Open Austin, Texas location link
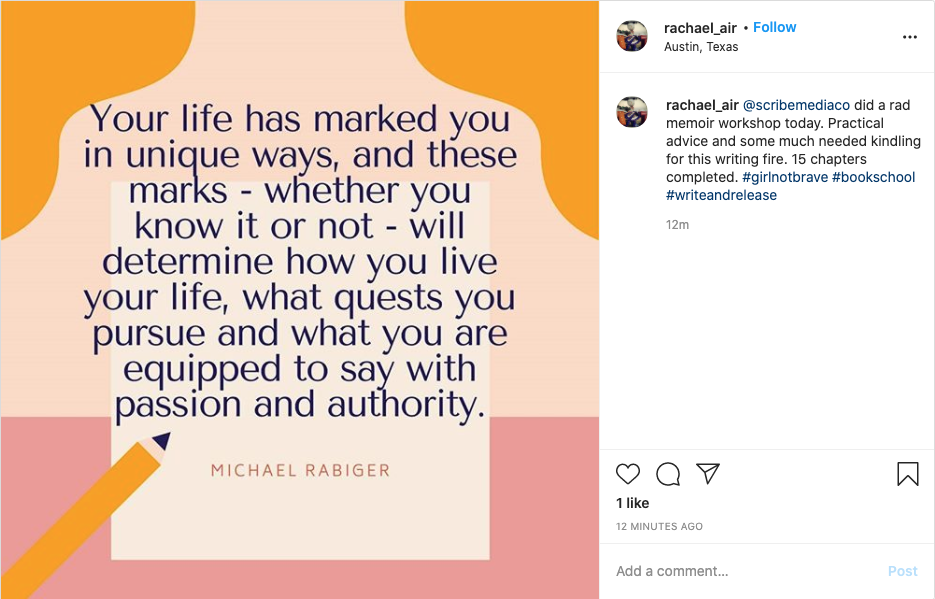 (701, 46)
